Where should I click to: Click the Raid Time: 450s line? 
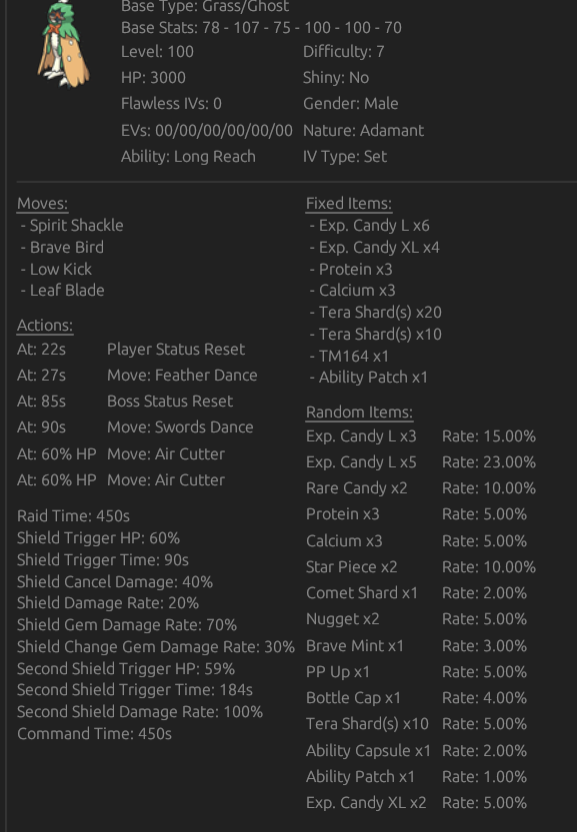73,516
